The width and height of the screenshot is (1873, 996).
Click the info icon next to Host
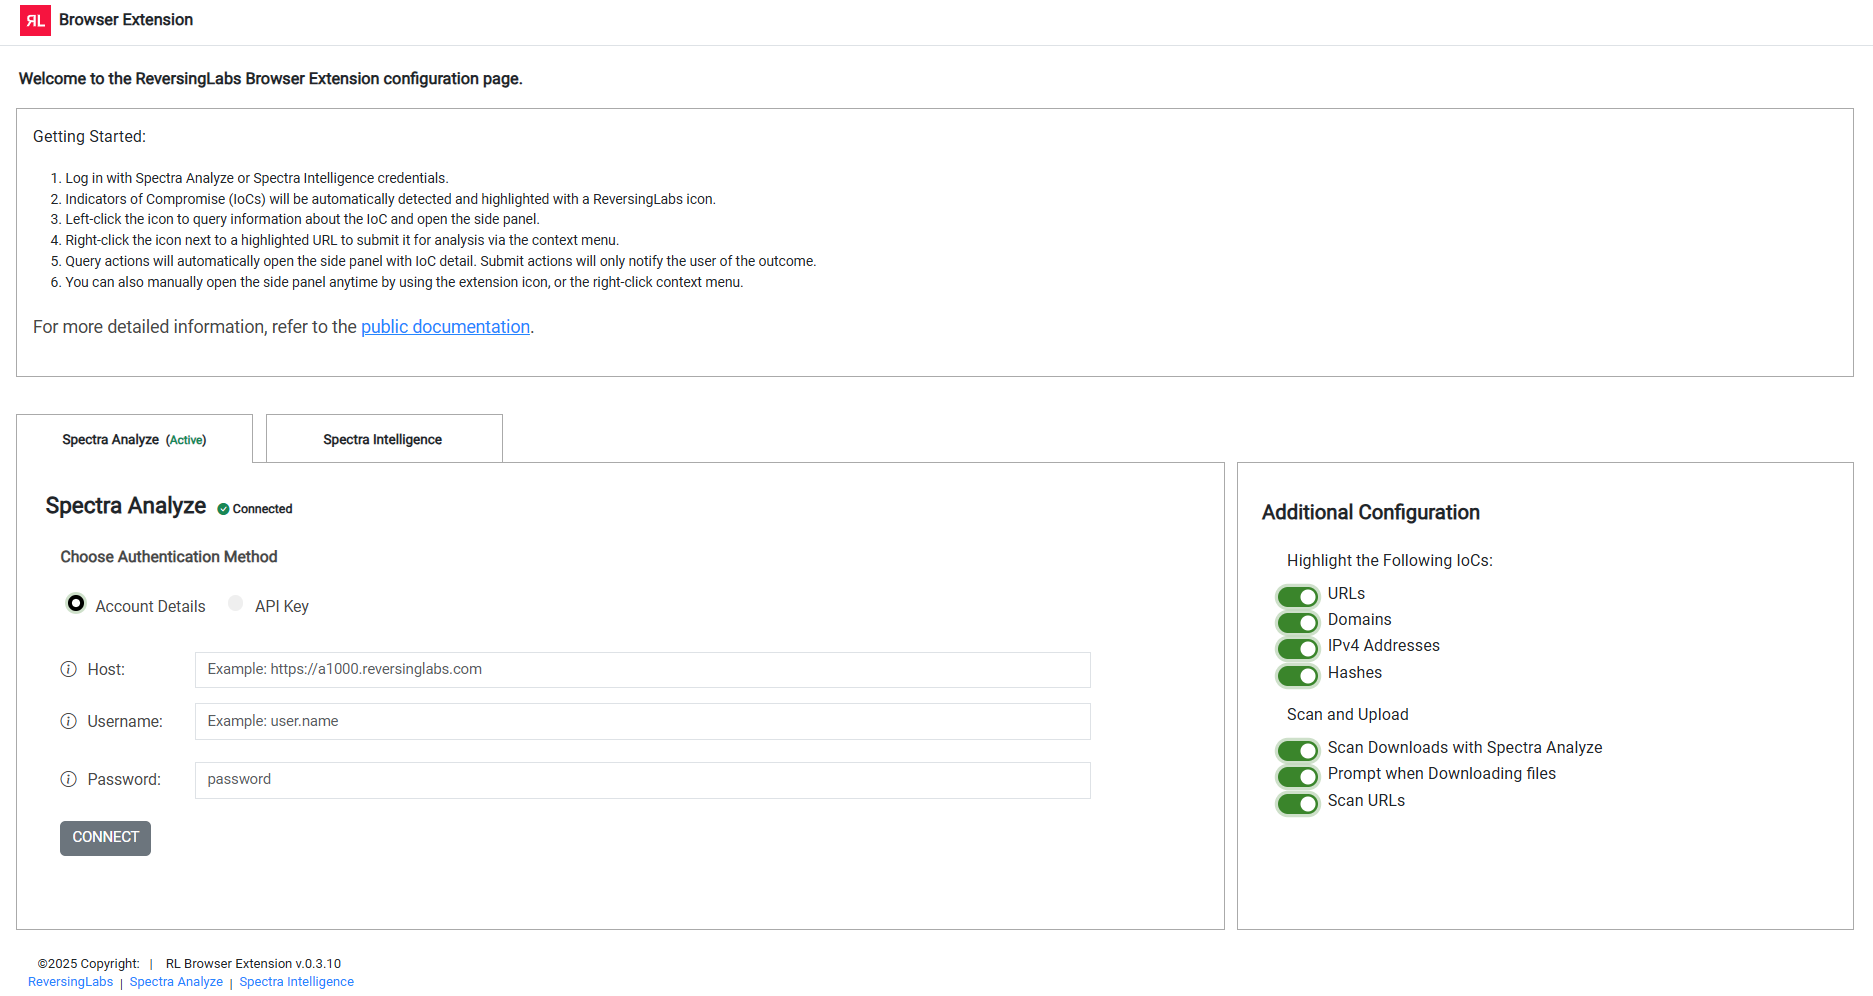coord(68,670)
